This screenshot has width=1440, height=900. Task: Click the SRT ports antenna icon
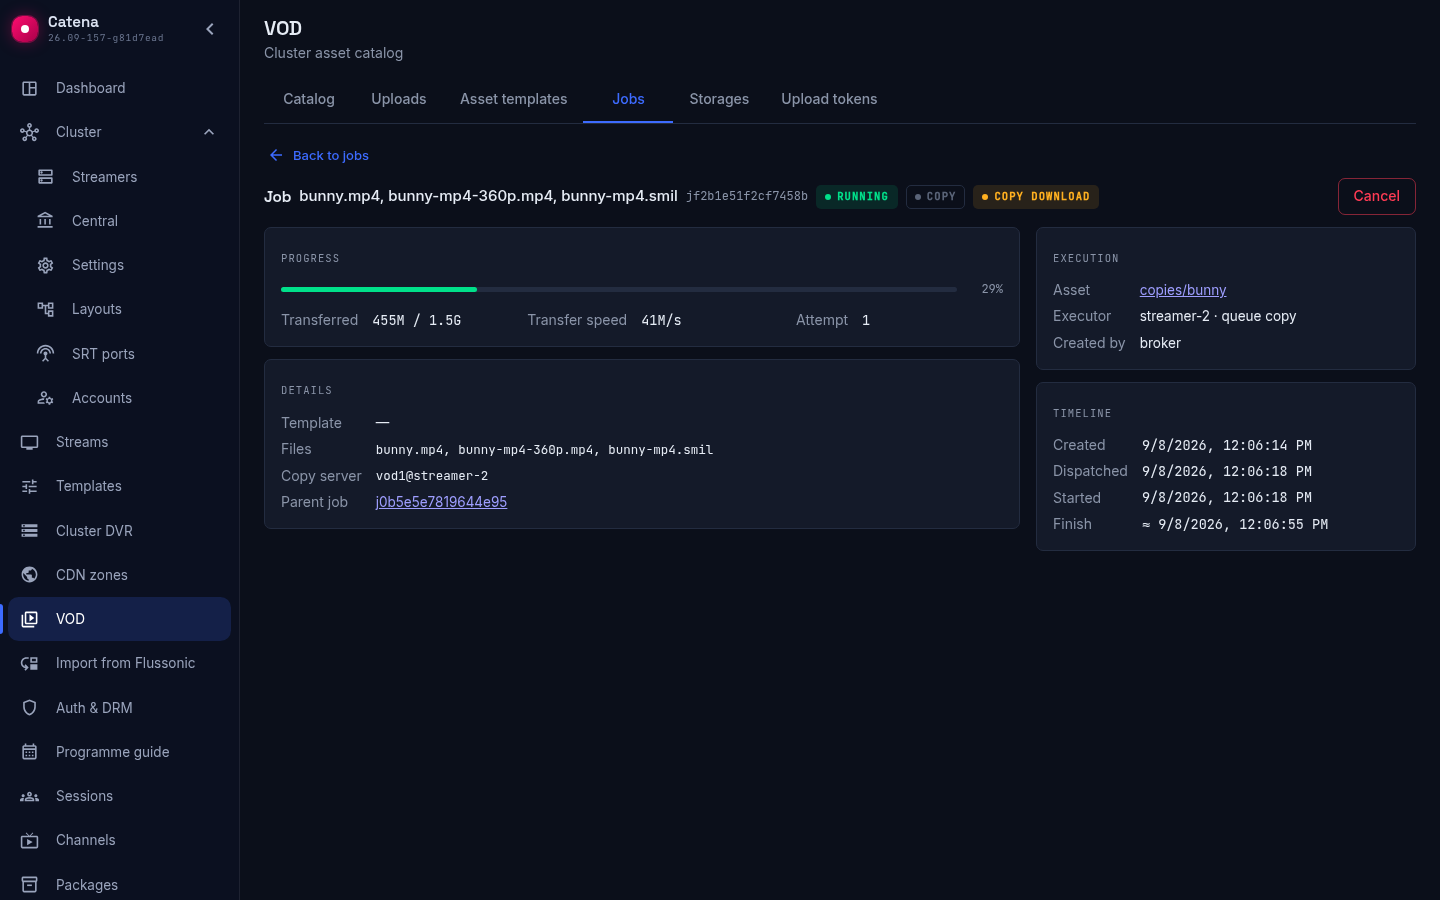46,354
